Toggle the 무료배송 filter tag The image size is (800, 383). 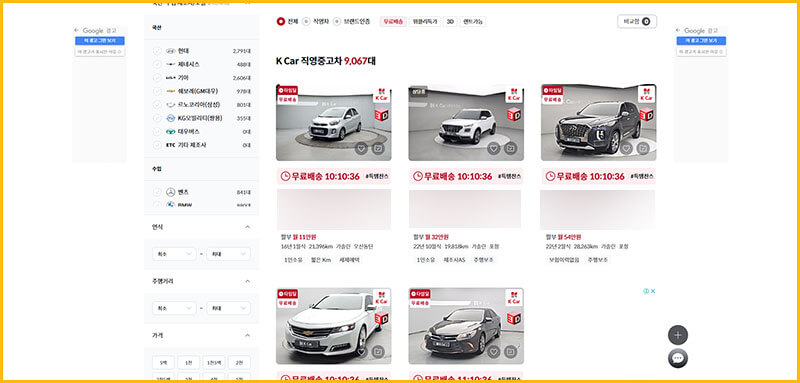point(393,21)
